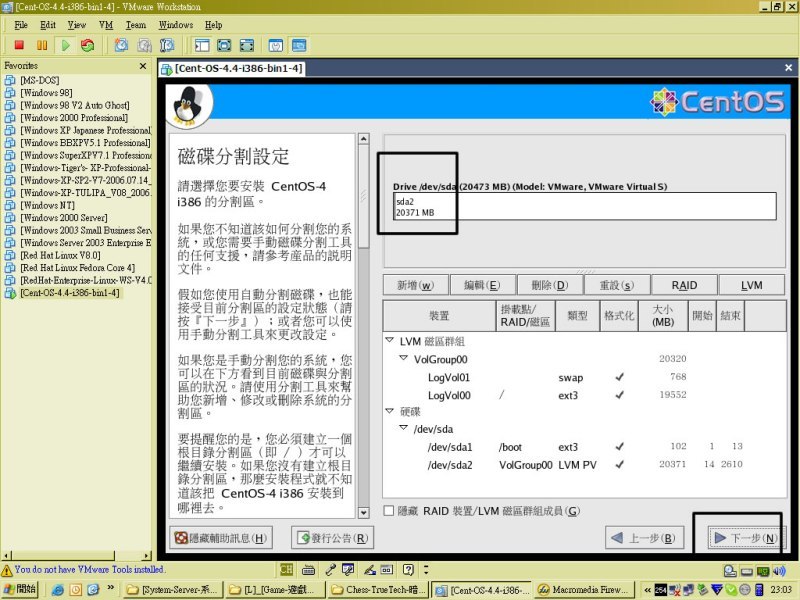Select the /dev/sda1 /boot row
This screenshot has width=800, height=600.
[584, 447]
